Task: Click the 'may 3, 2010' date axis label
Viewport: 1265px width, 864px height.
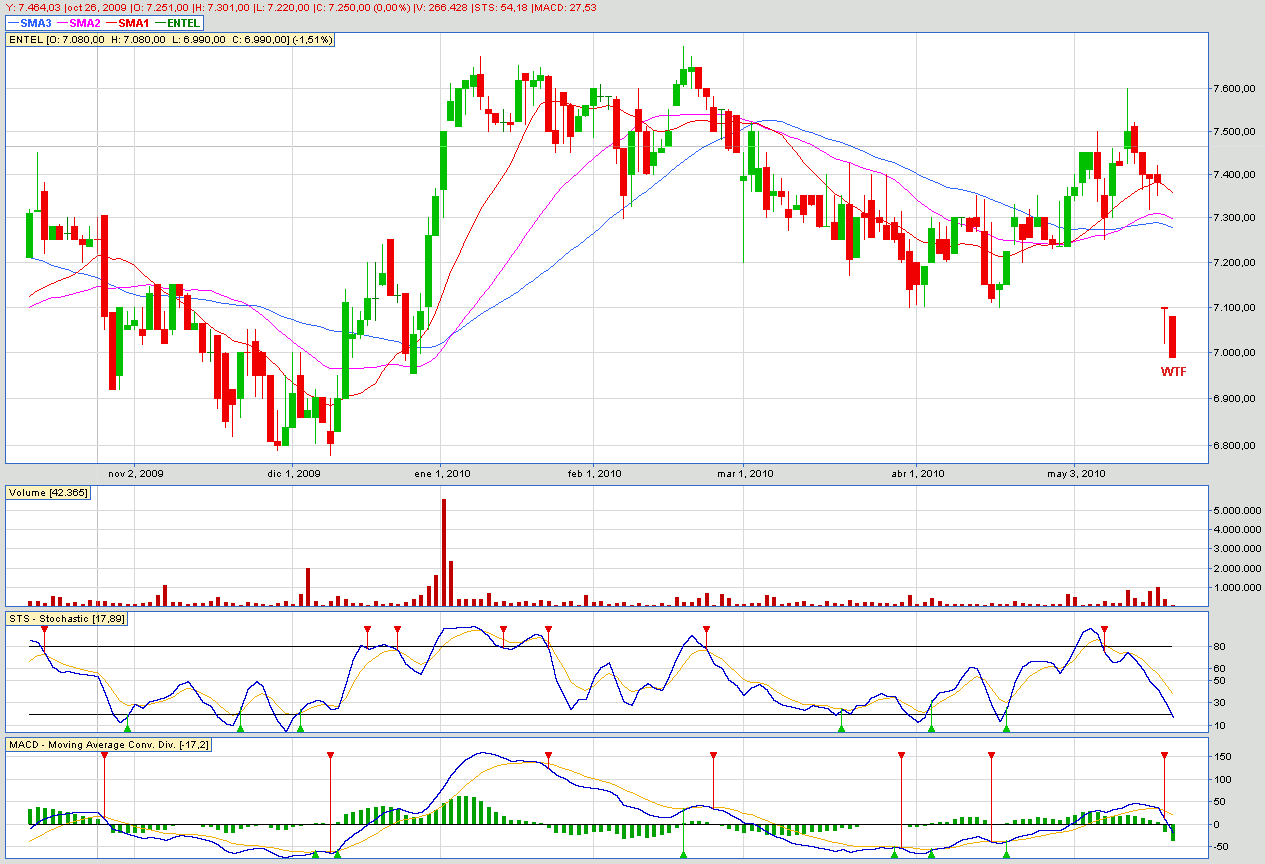Action: point(1076,473)
